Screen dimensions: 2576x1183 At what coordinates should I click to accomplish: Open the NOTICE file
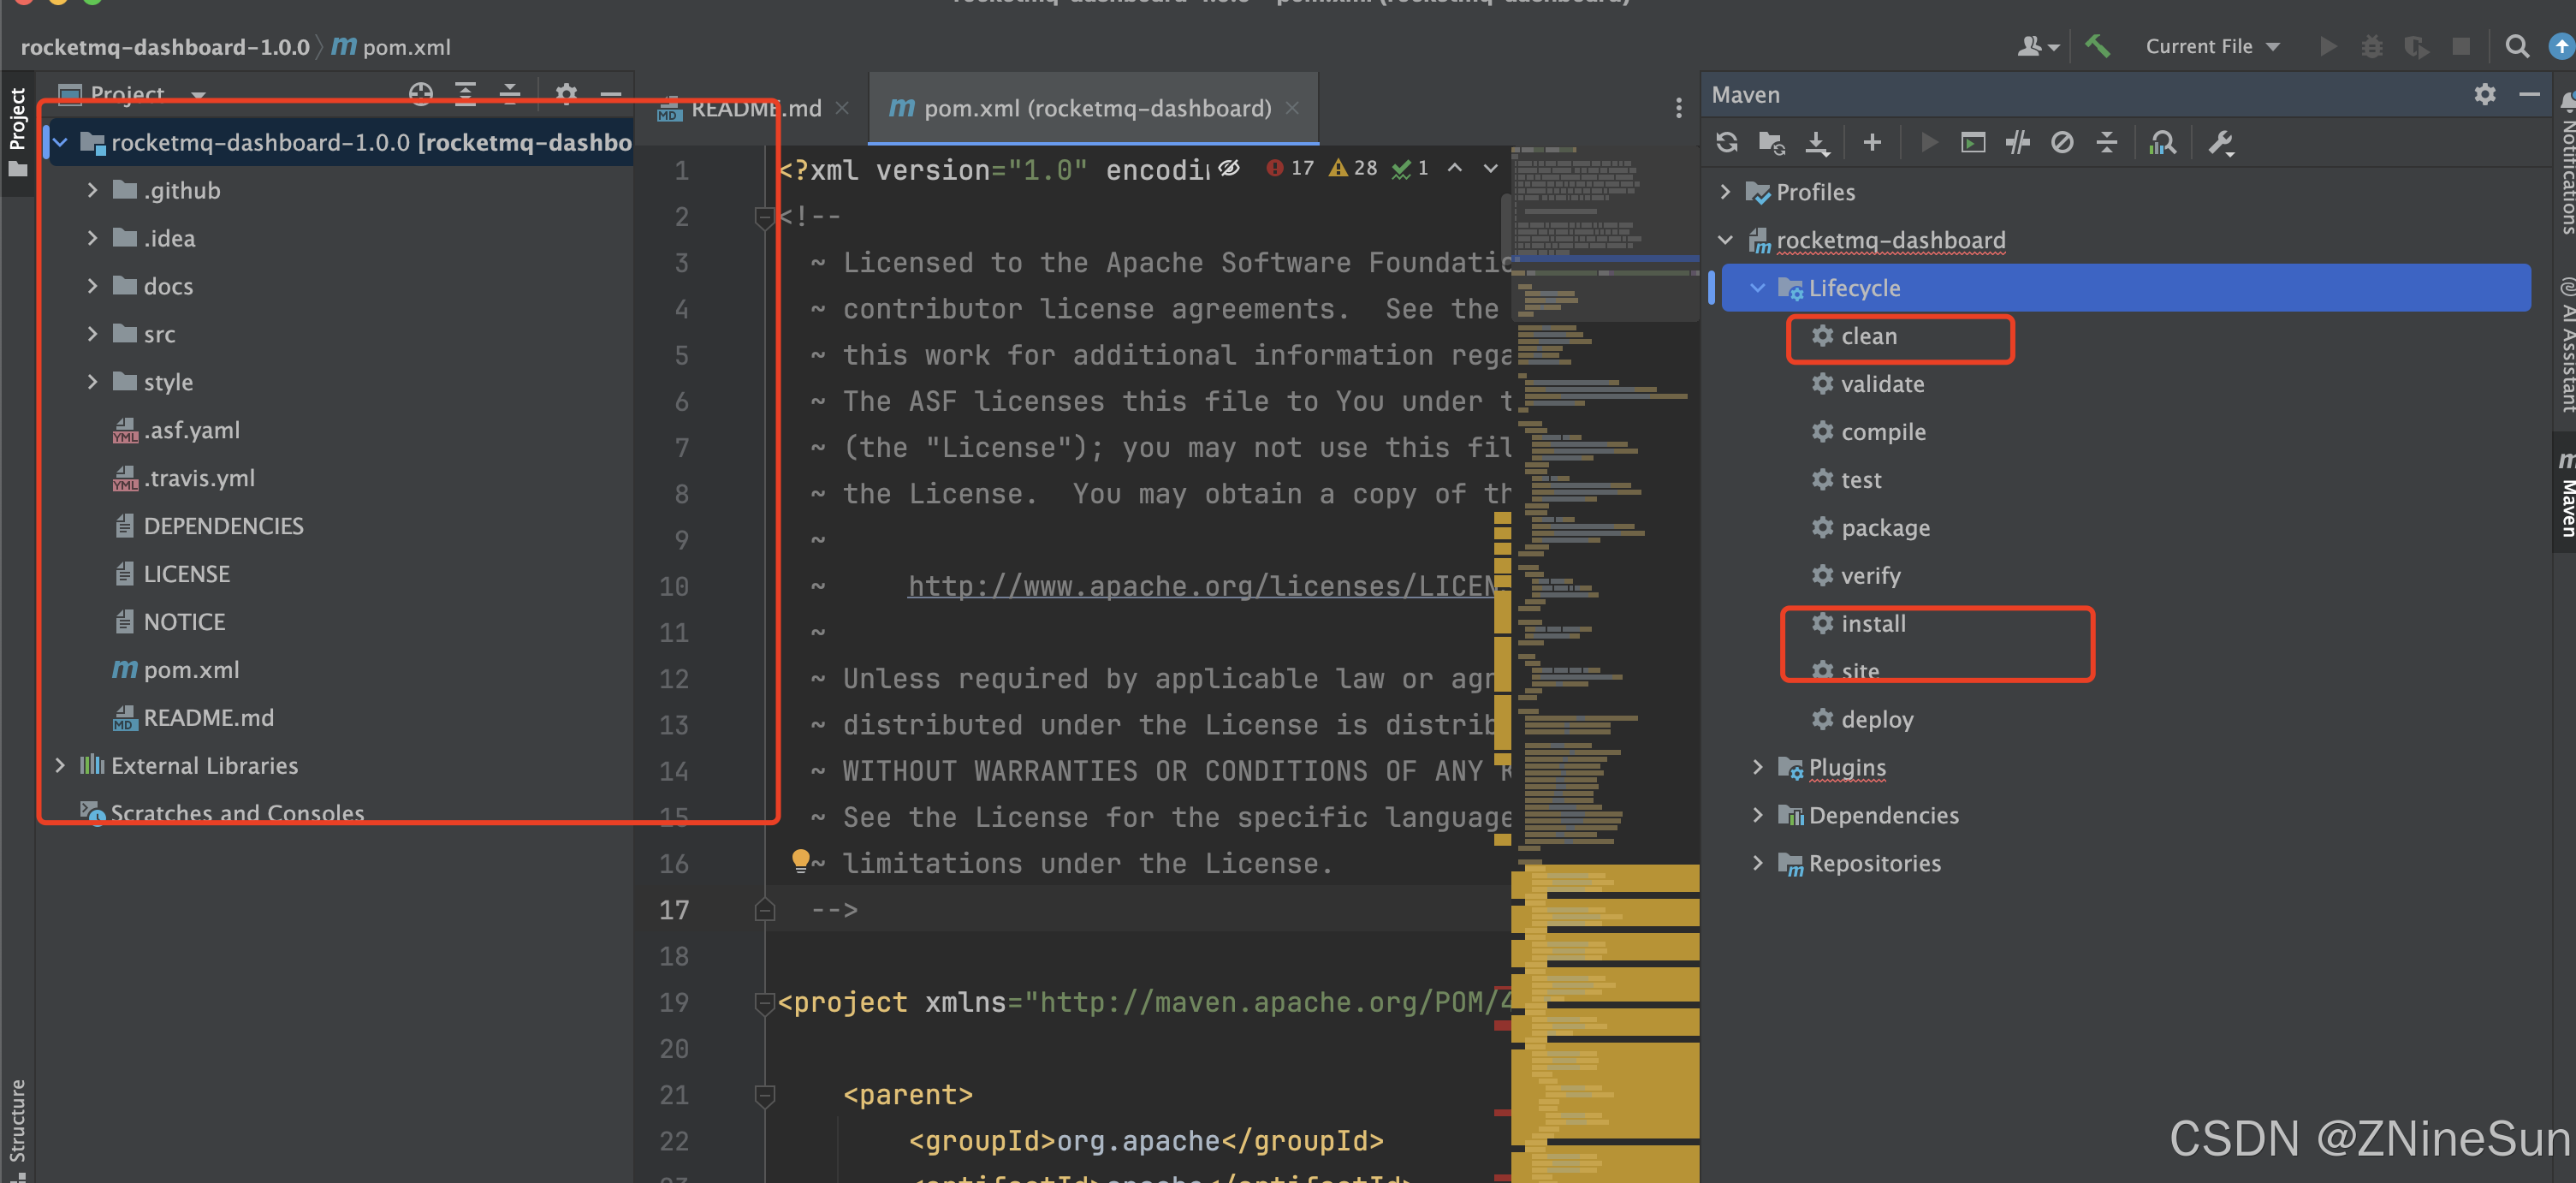[x=184, y=622]
